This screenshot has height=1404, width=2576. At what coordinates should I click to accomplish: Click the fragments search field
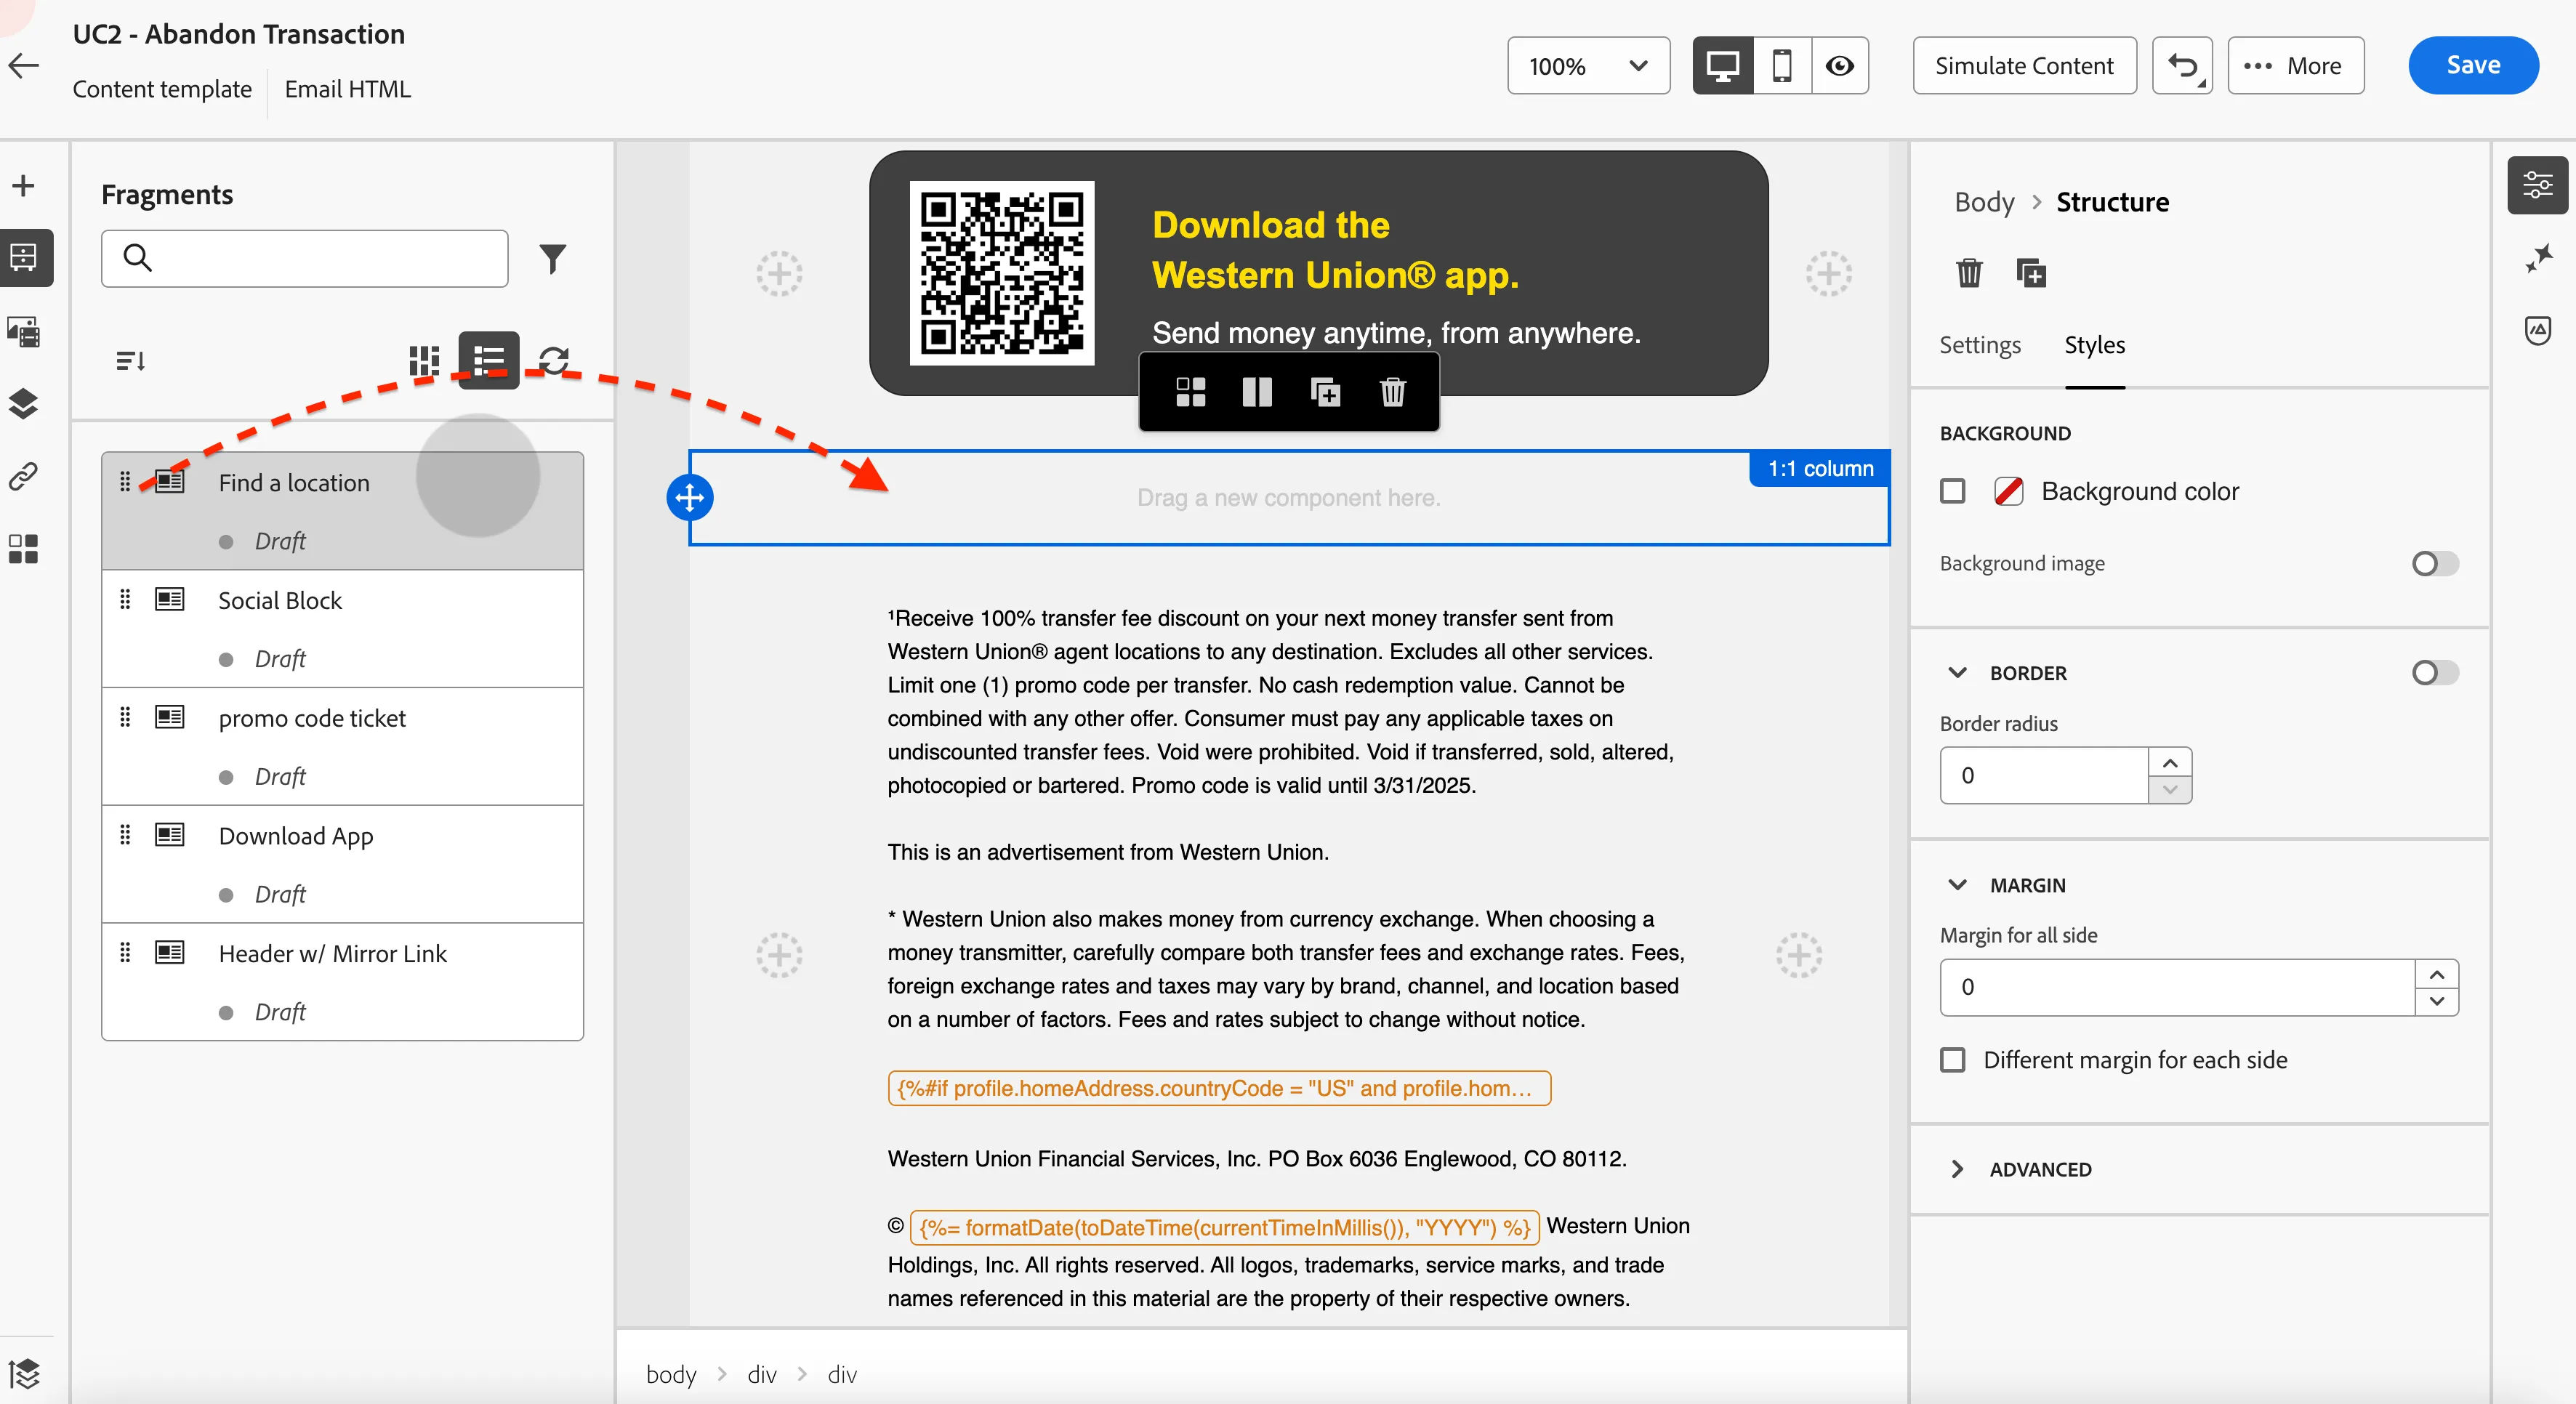coord(305,259)
